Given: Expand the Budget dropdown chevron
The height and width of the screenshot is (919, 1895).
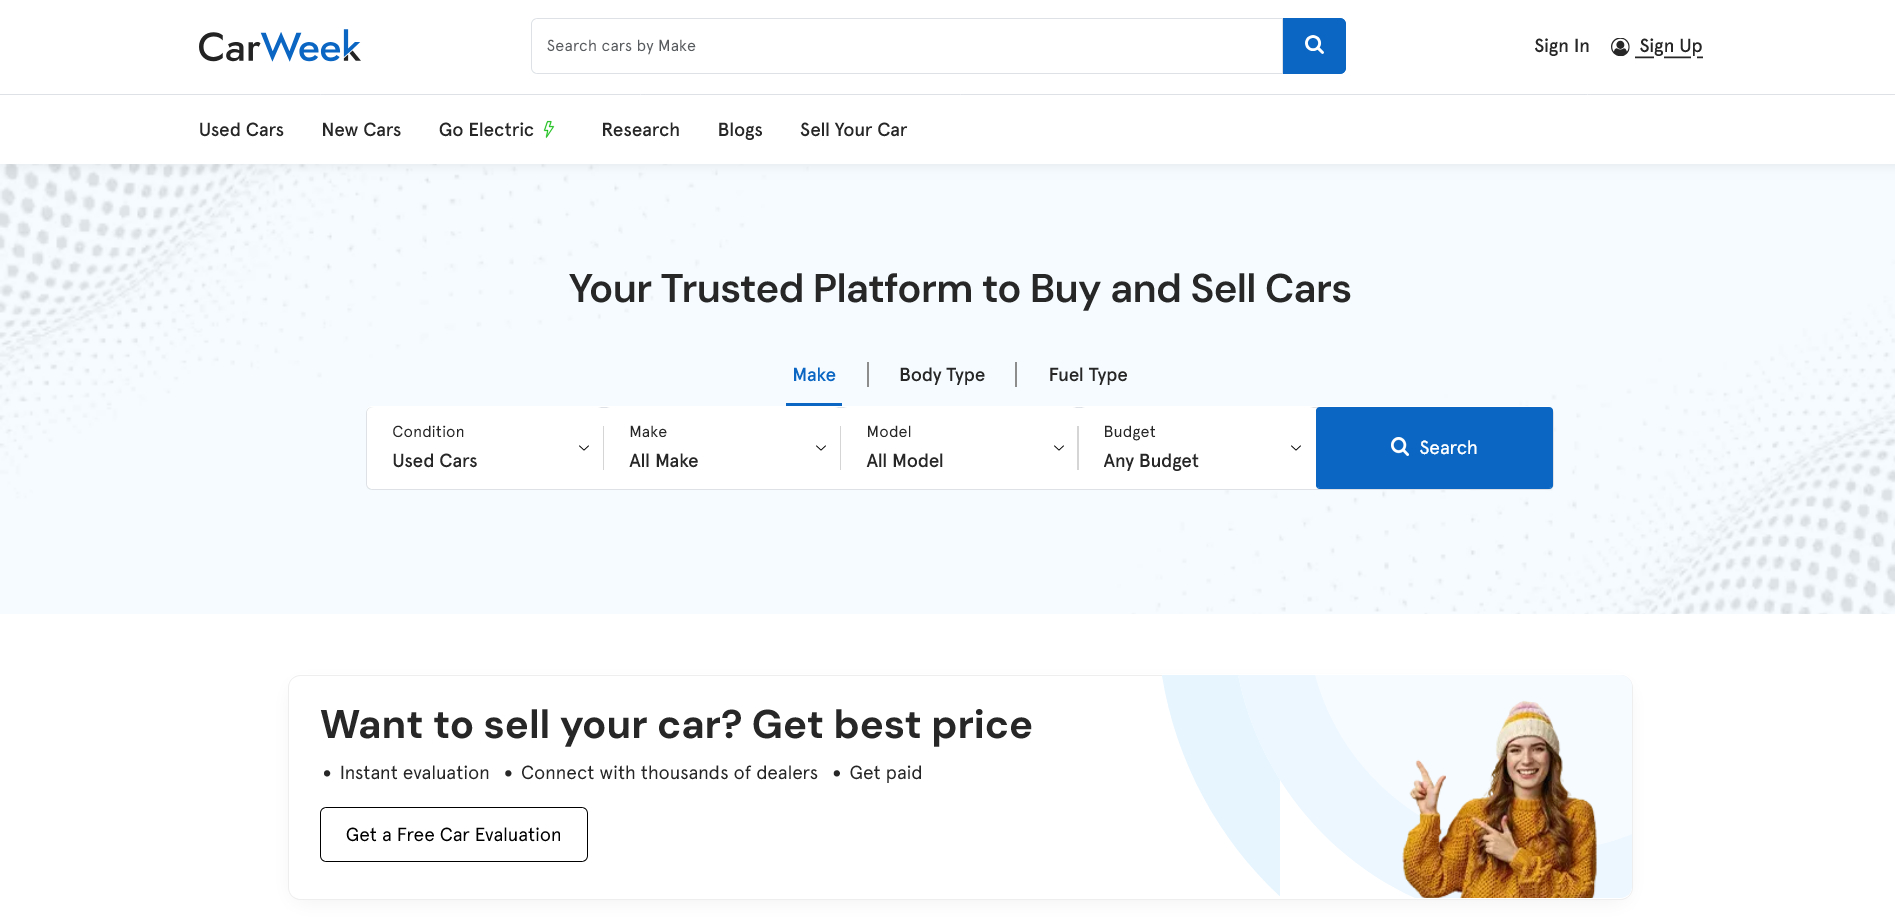Looking at the screenshot, I should pos(1296,448).
